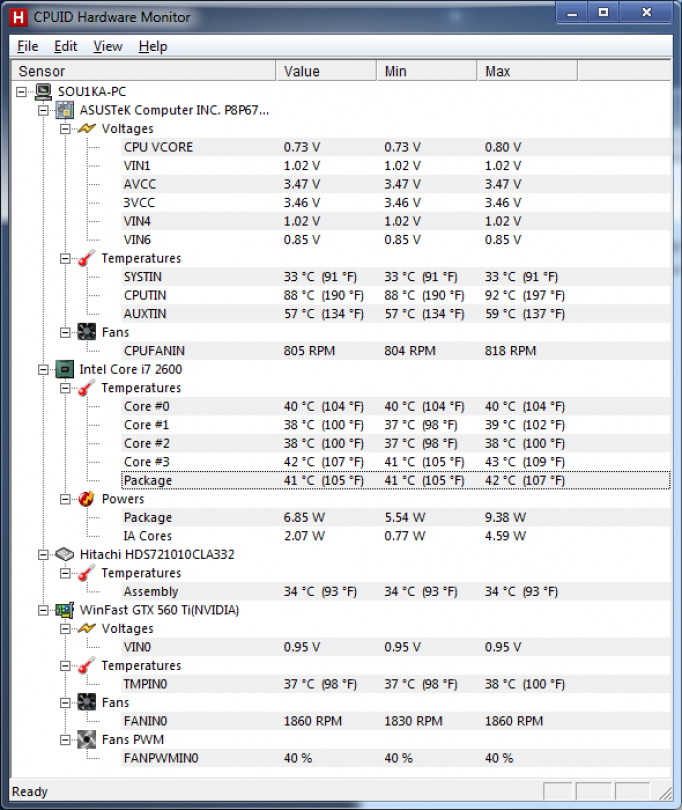Image resolution: width=682 pixels, height=810 pixels.
Task: Open the File menu
Action: [27, 46]
